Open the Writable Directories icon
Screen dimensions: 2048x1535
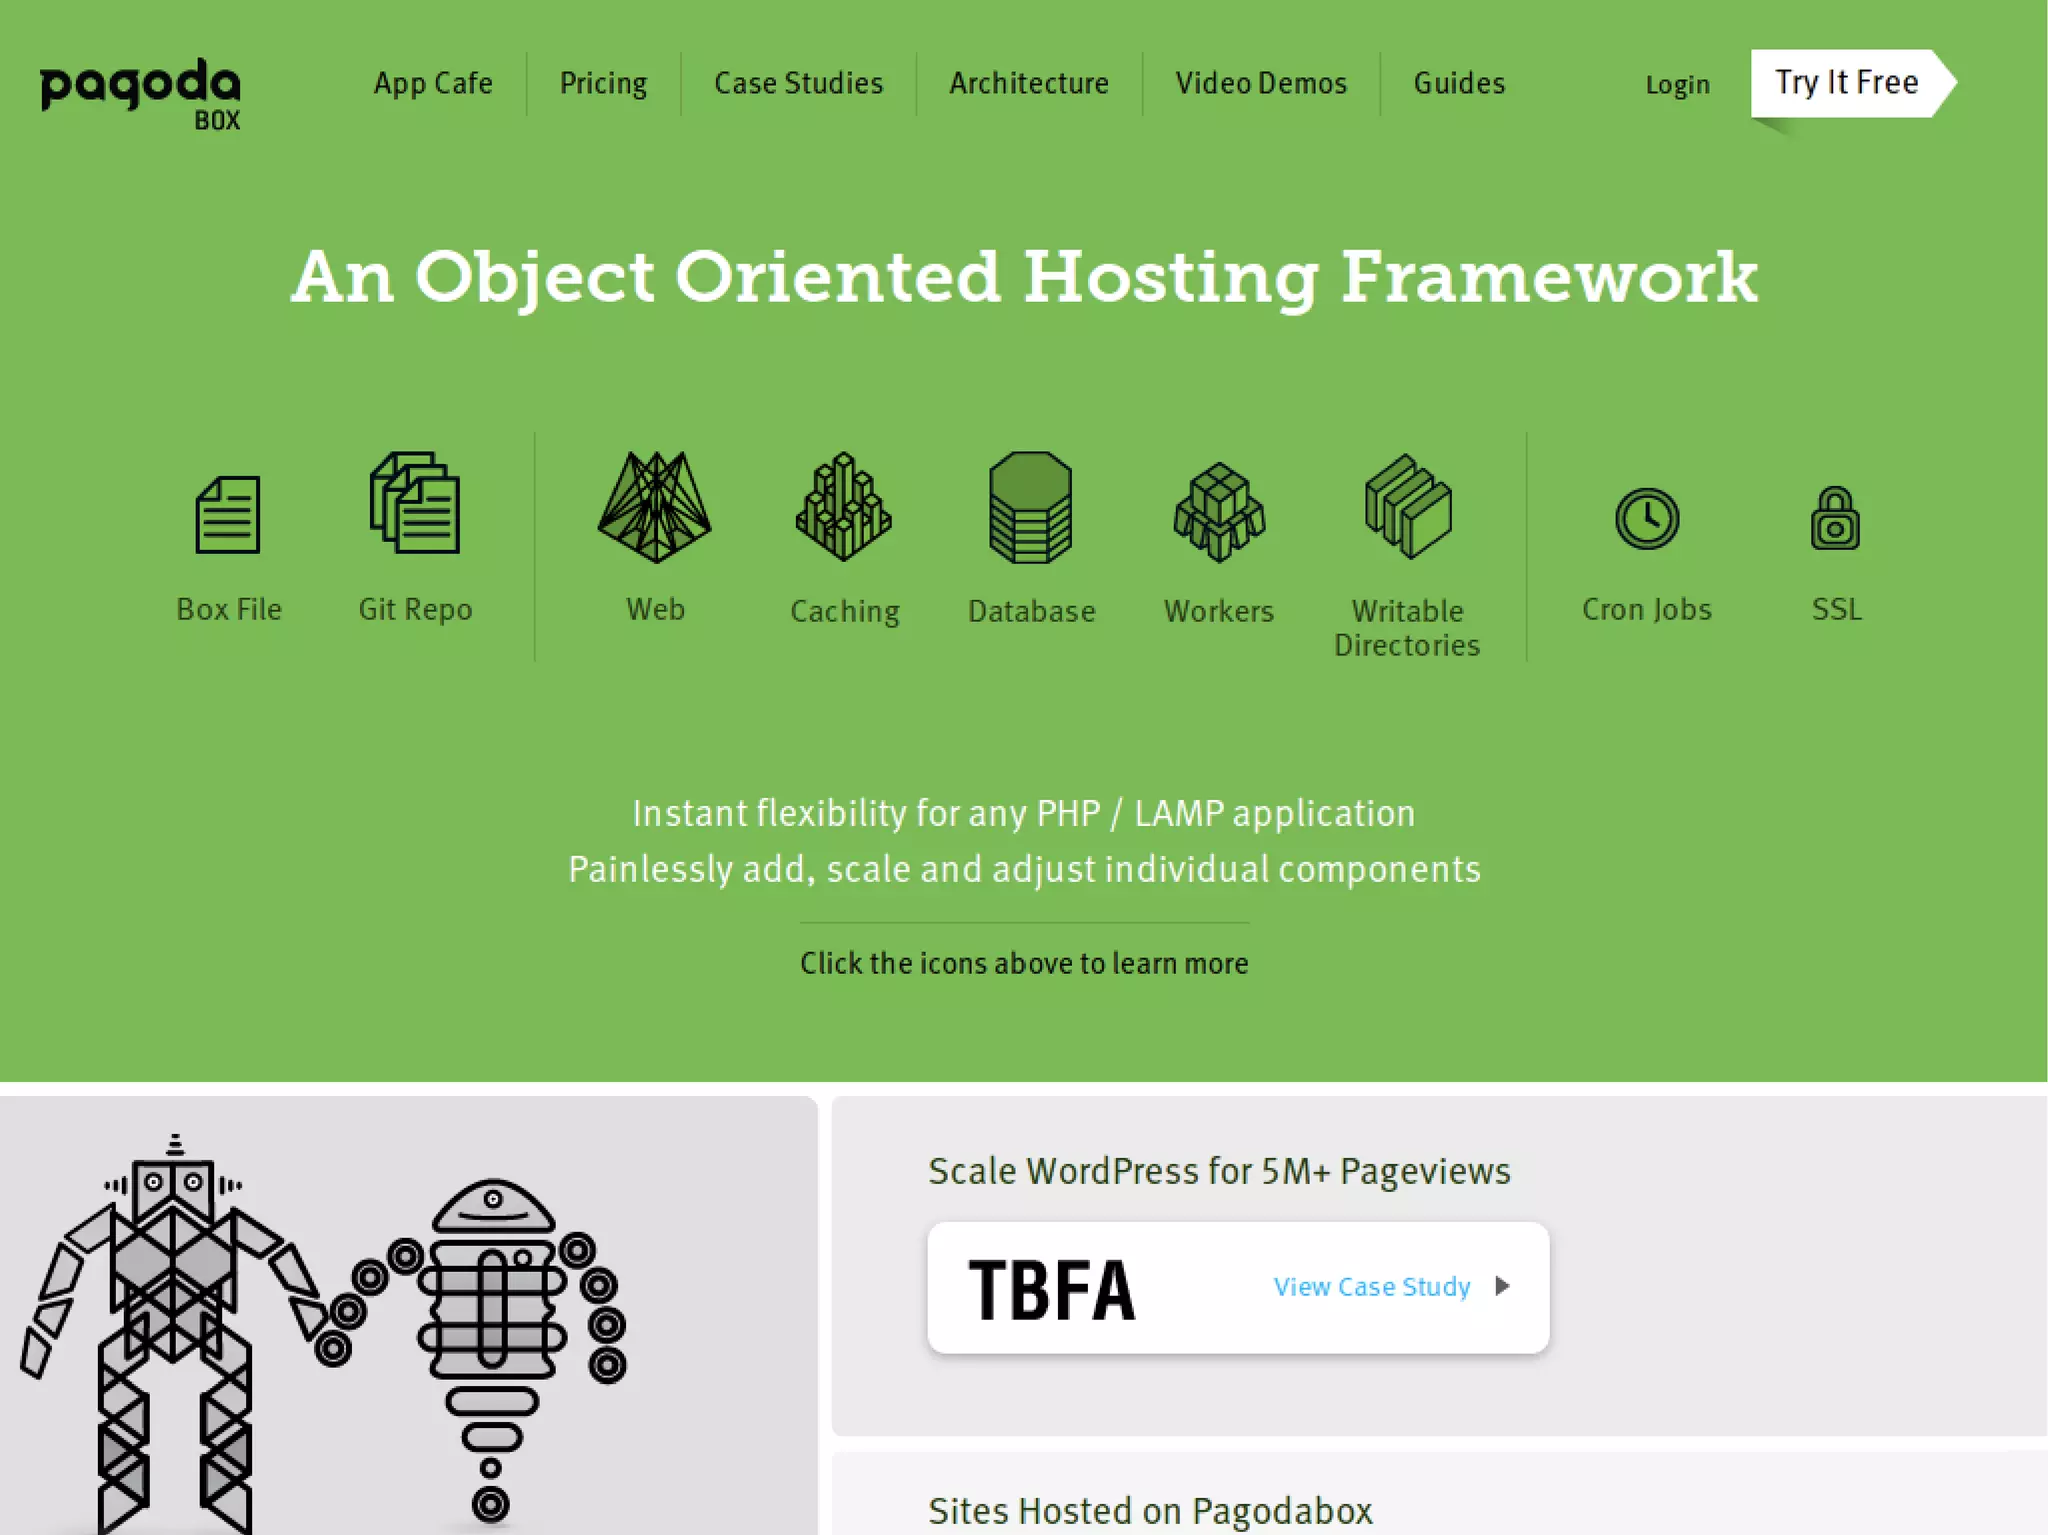click(1408, 506)
